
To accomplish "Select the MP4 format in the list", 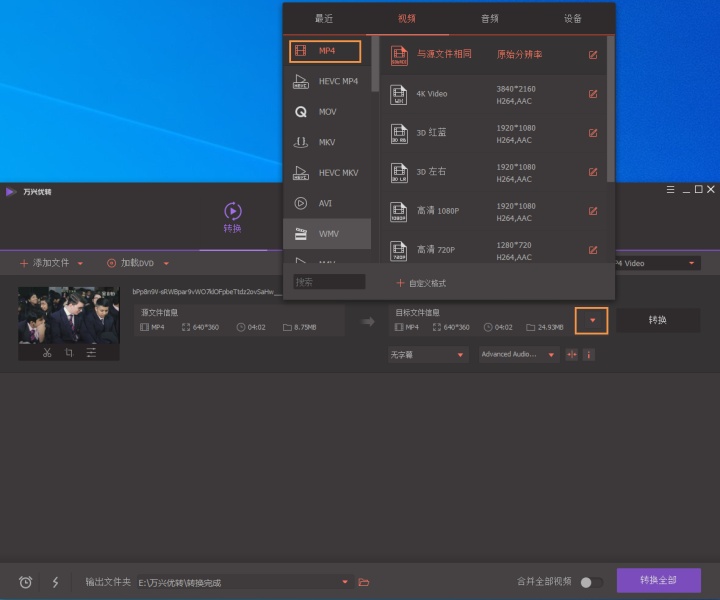I will (x=325, y=51).
